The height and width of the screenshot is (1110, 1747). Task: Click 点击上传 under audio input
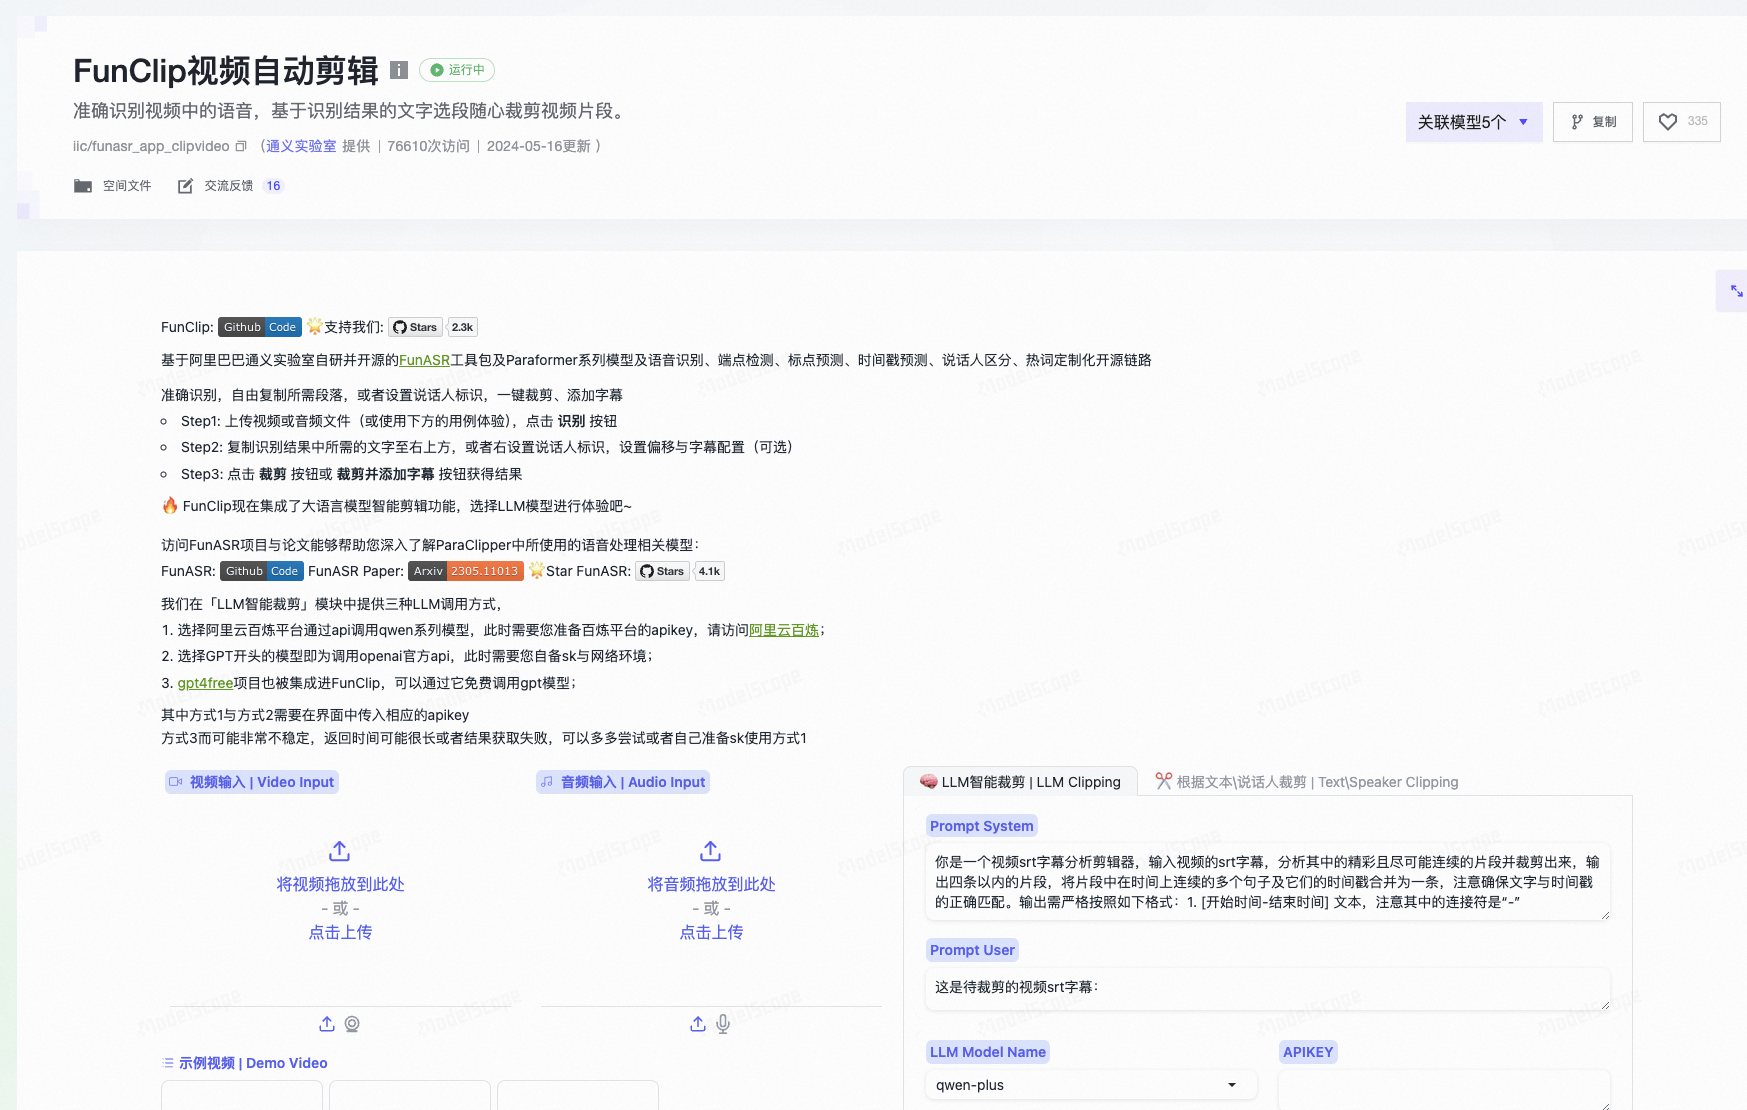pyautogui.click(x=711, y=932)
